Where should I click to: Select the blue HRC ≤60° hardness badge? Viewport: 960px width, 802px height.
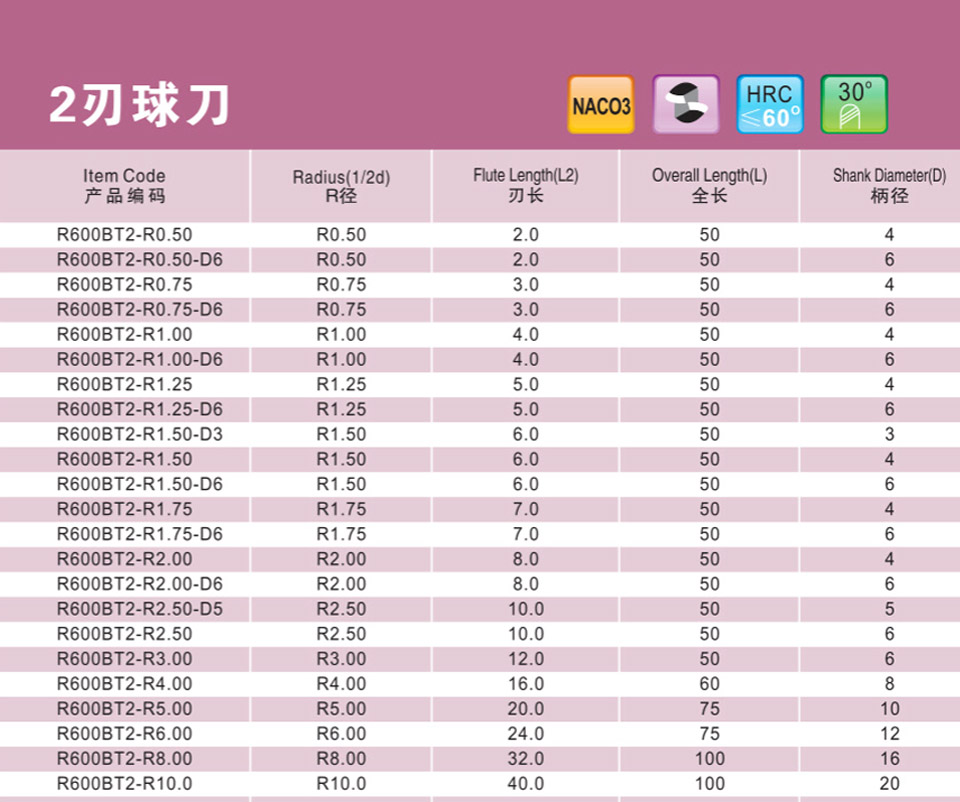tap(769, 105)
